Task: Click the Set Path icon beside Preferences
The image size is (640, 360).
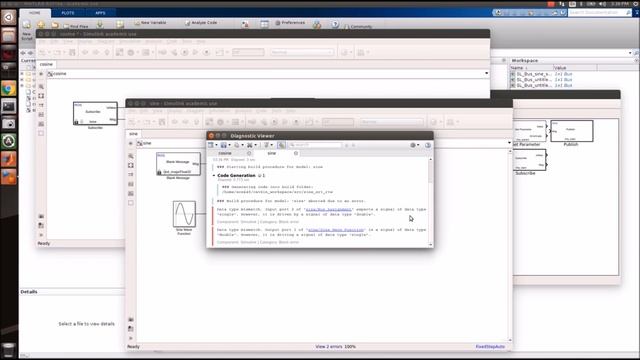Action: [x=317, y=25]
